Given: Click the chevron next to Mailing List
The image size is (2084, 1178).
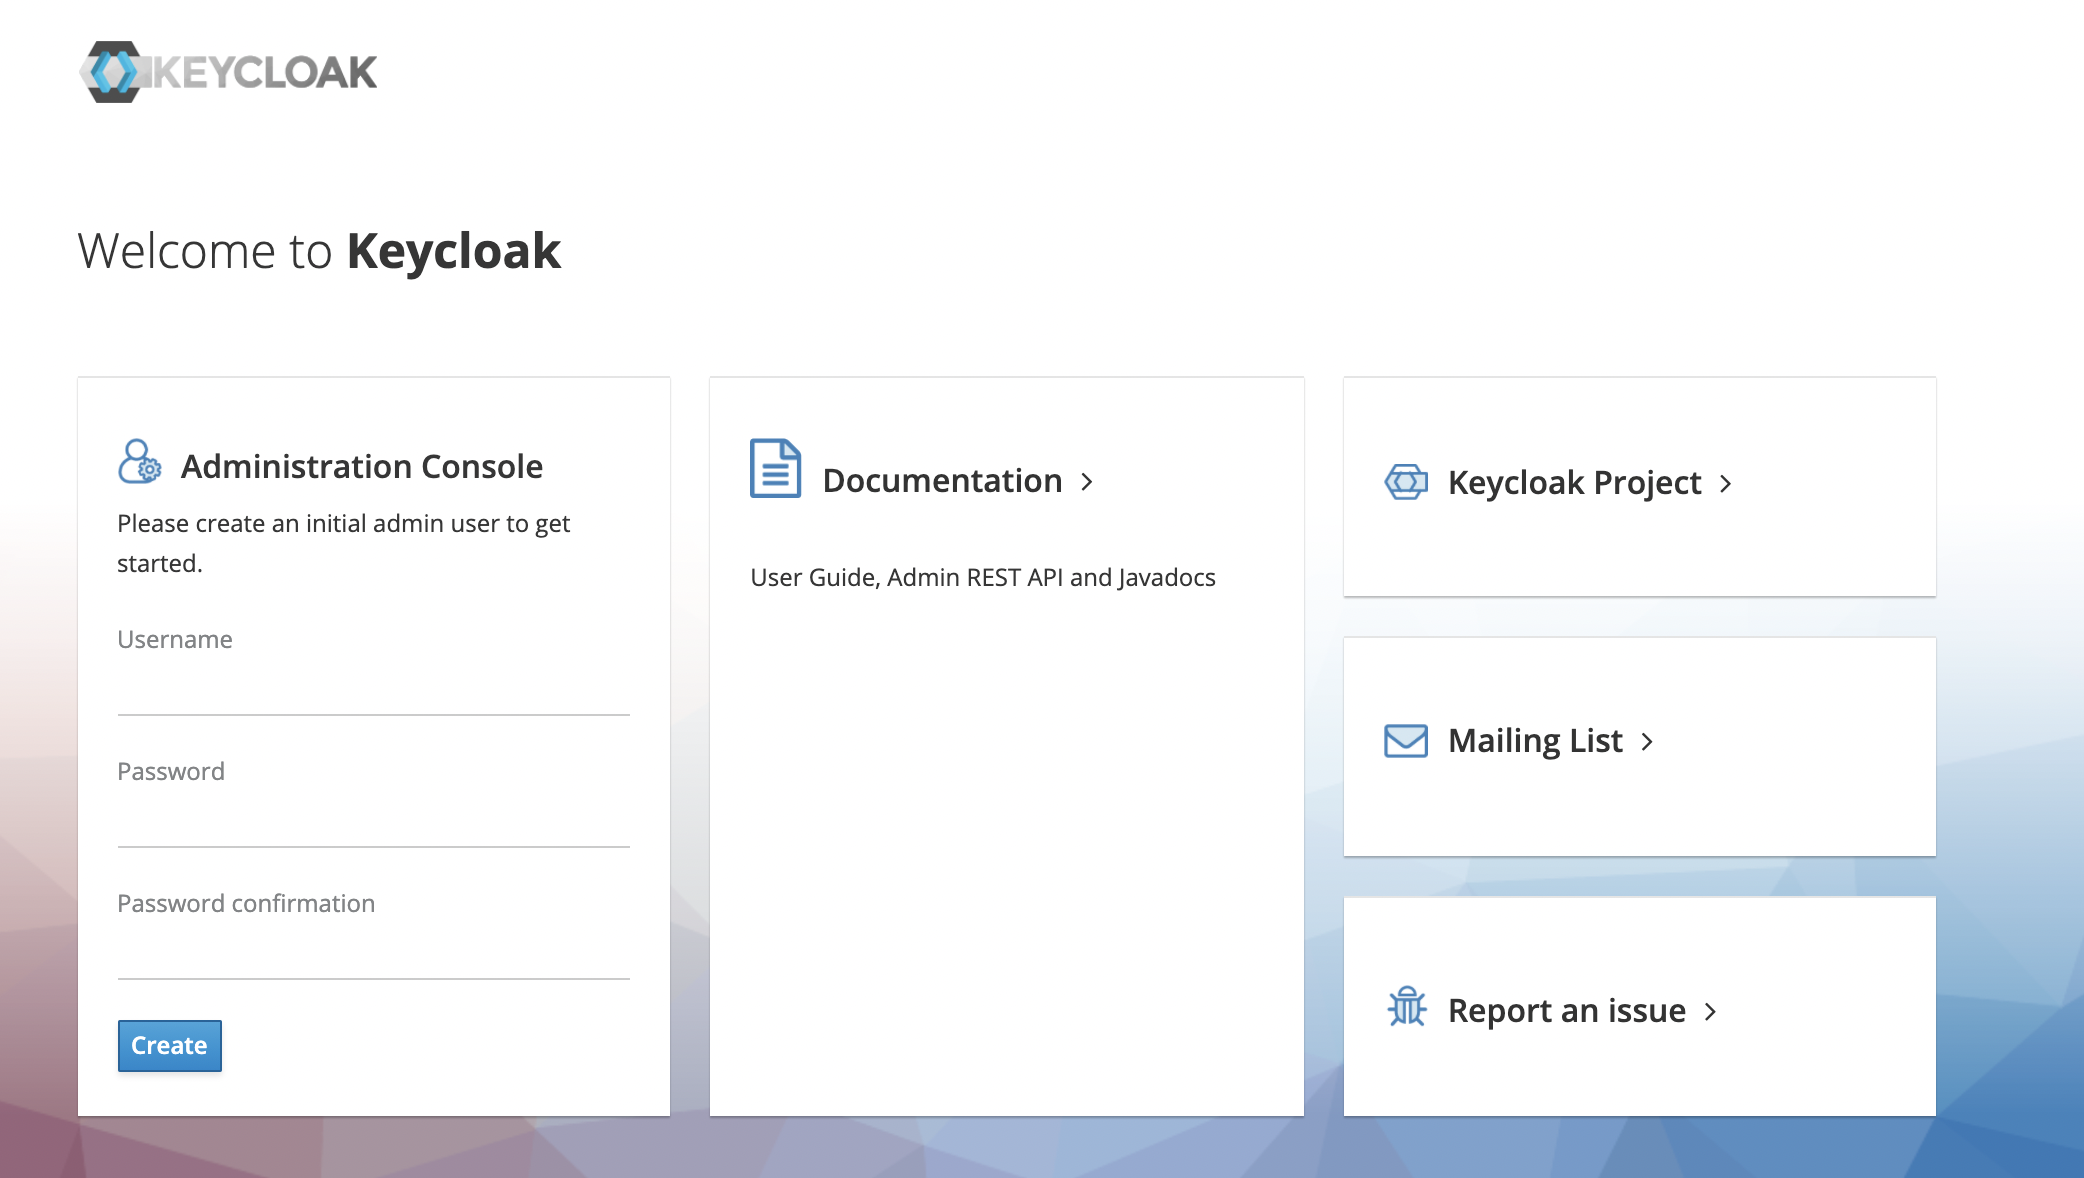Looking at the screenshot, I should [1647, 742].
